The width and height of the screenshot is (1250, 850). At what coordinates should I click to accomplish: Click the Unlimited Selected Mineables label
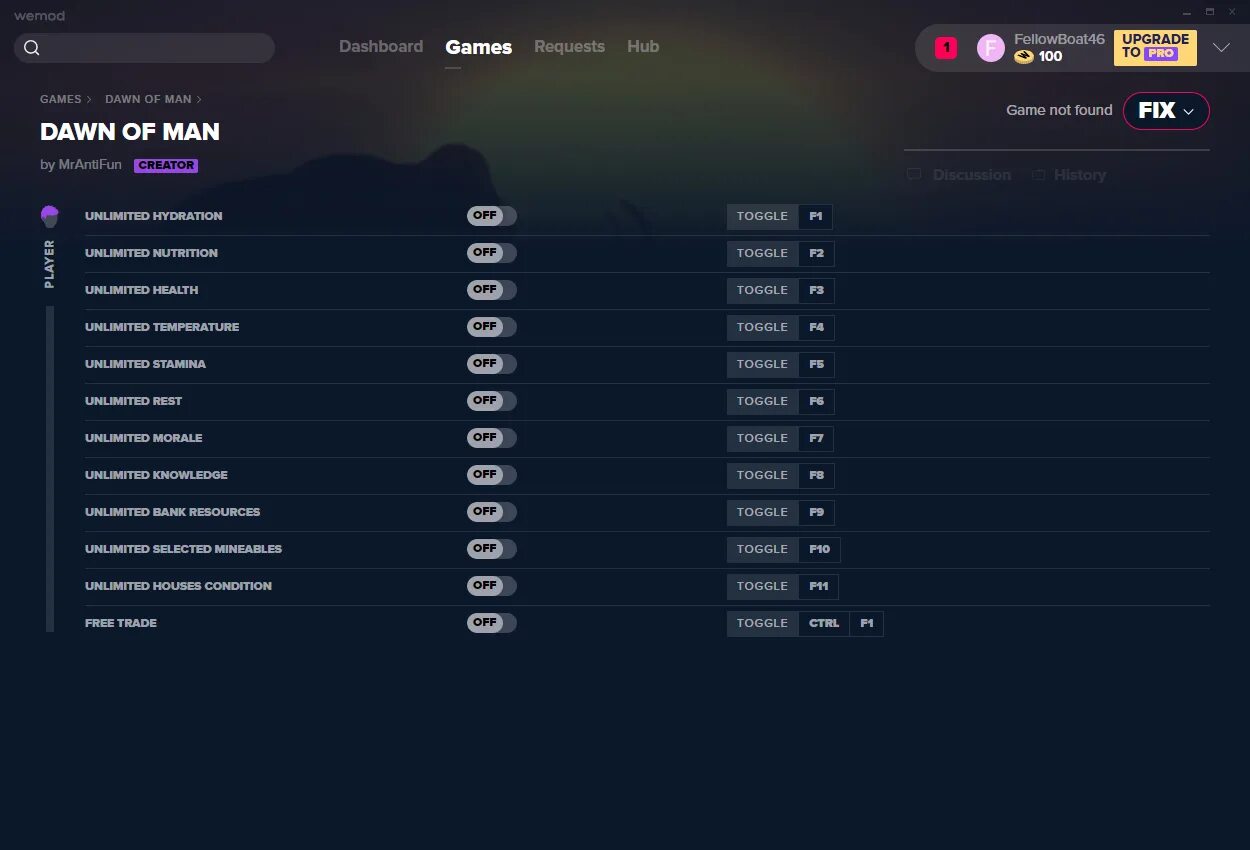183,549
